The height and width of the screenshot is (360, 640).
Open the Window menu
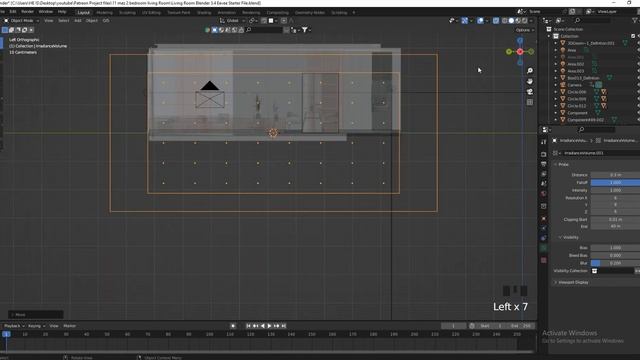pos(46,12)
